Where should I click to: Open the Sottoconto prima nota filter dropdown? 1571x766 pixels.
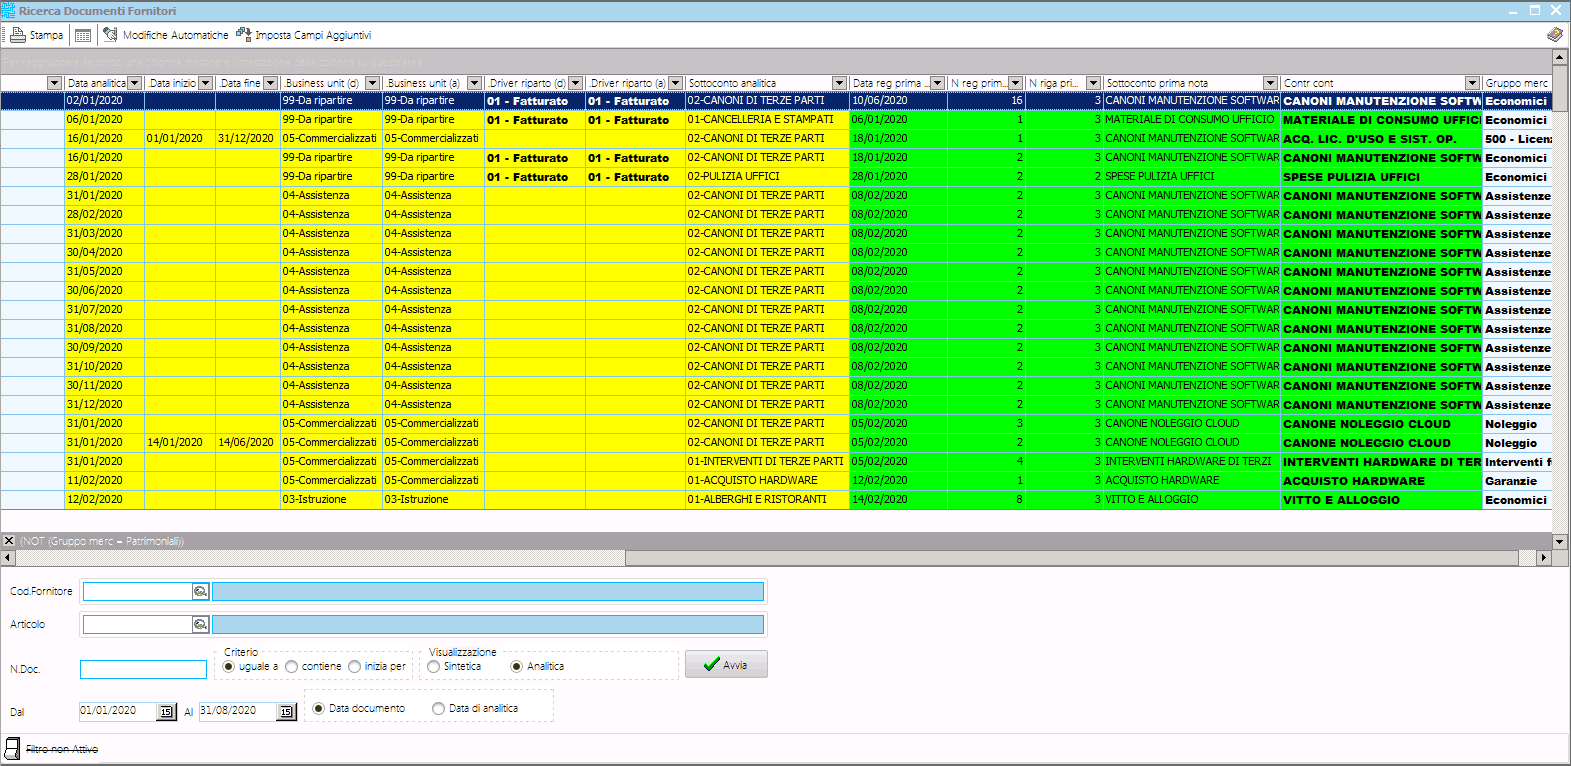[1270, 83]
